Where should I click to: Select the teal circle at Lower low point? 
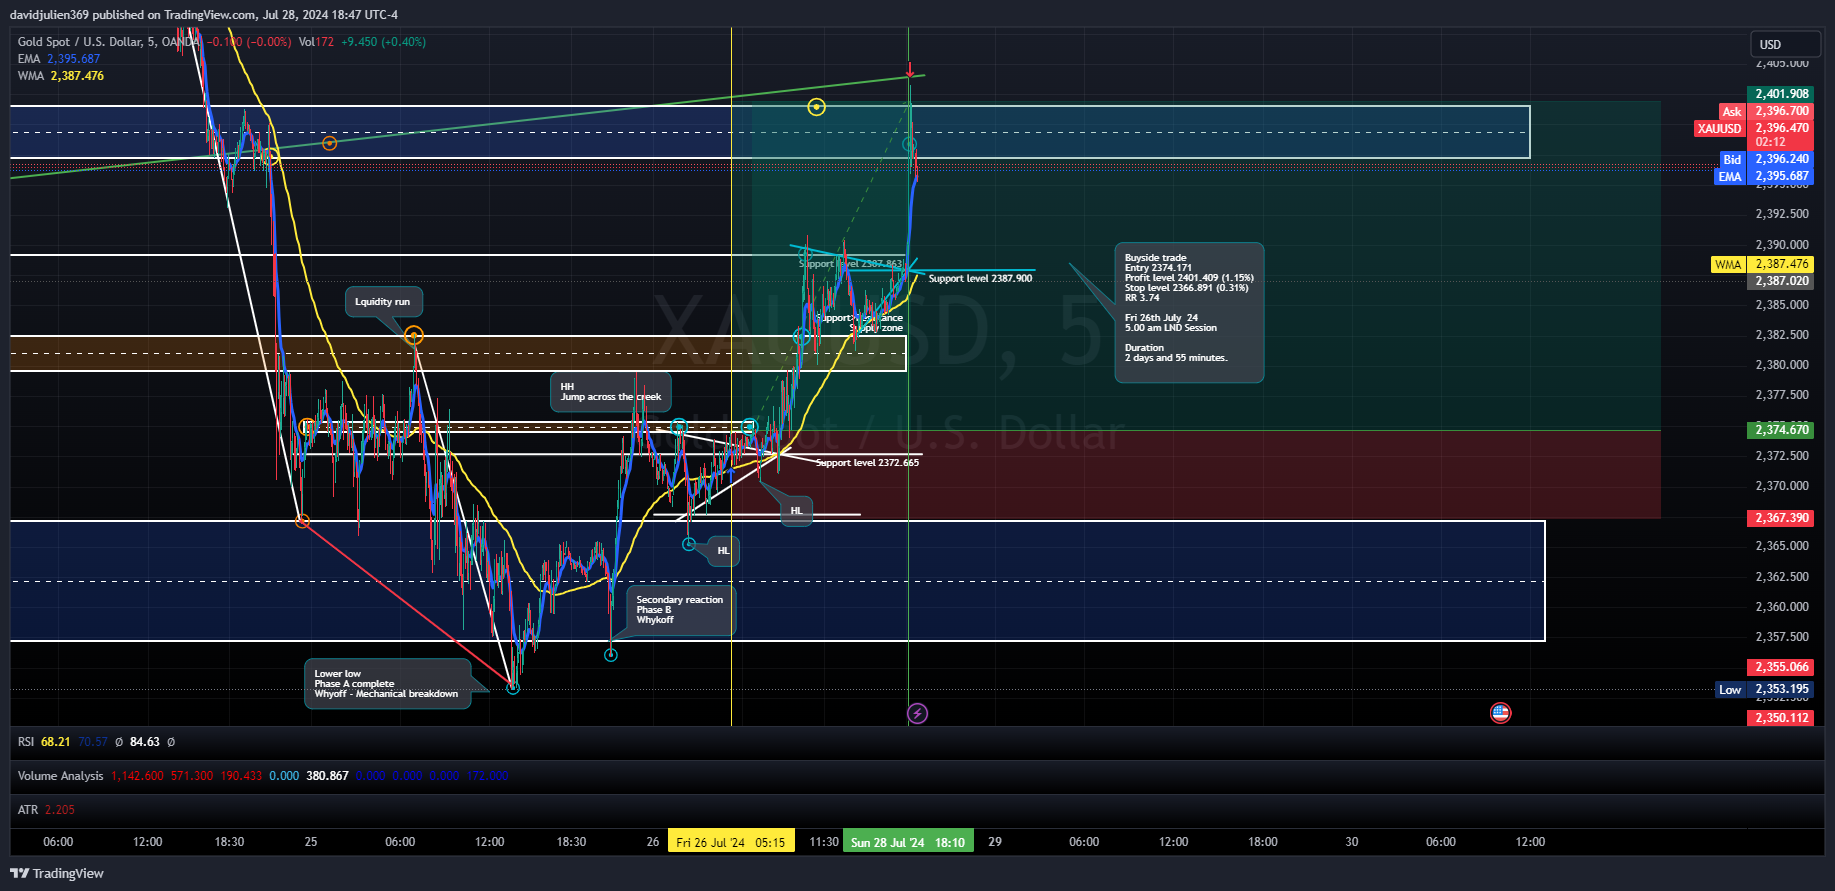point(513,687)
